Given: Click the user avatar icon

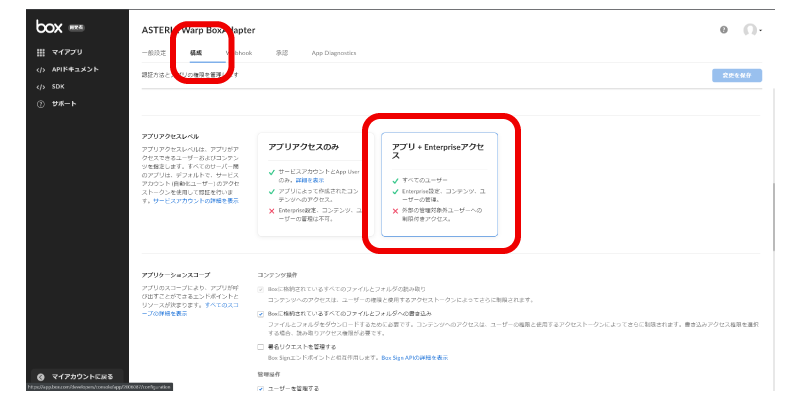Looking at the screenshot, I should coord(749,30).
